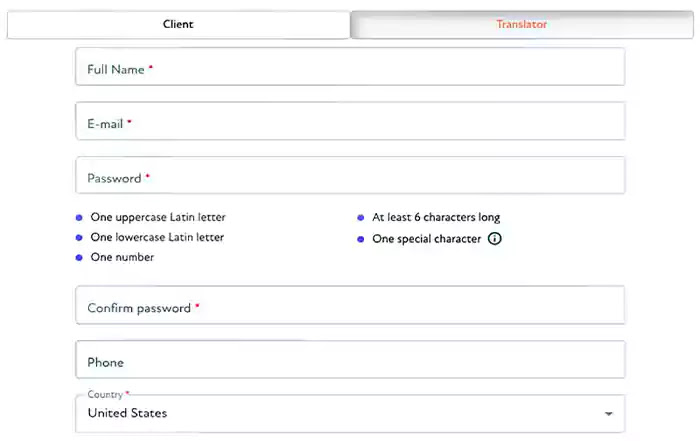Click the One number bullet indicator
The width and height of the screenshot is (700, 441).
tap(79, 258)
